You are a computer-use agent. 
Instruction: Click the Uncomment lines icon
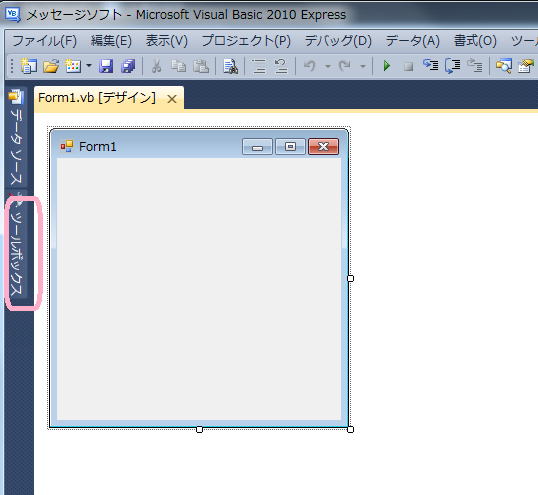click(281, 66)
